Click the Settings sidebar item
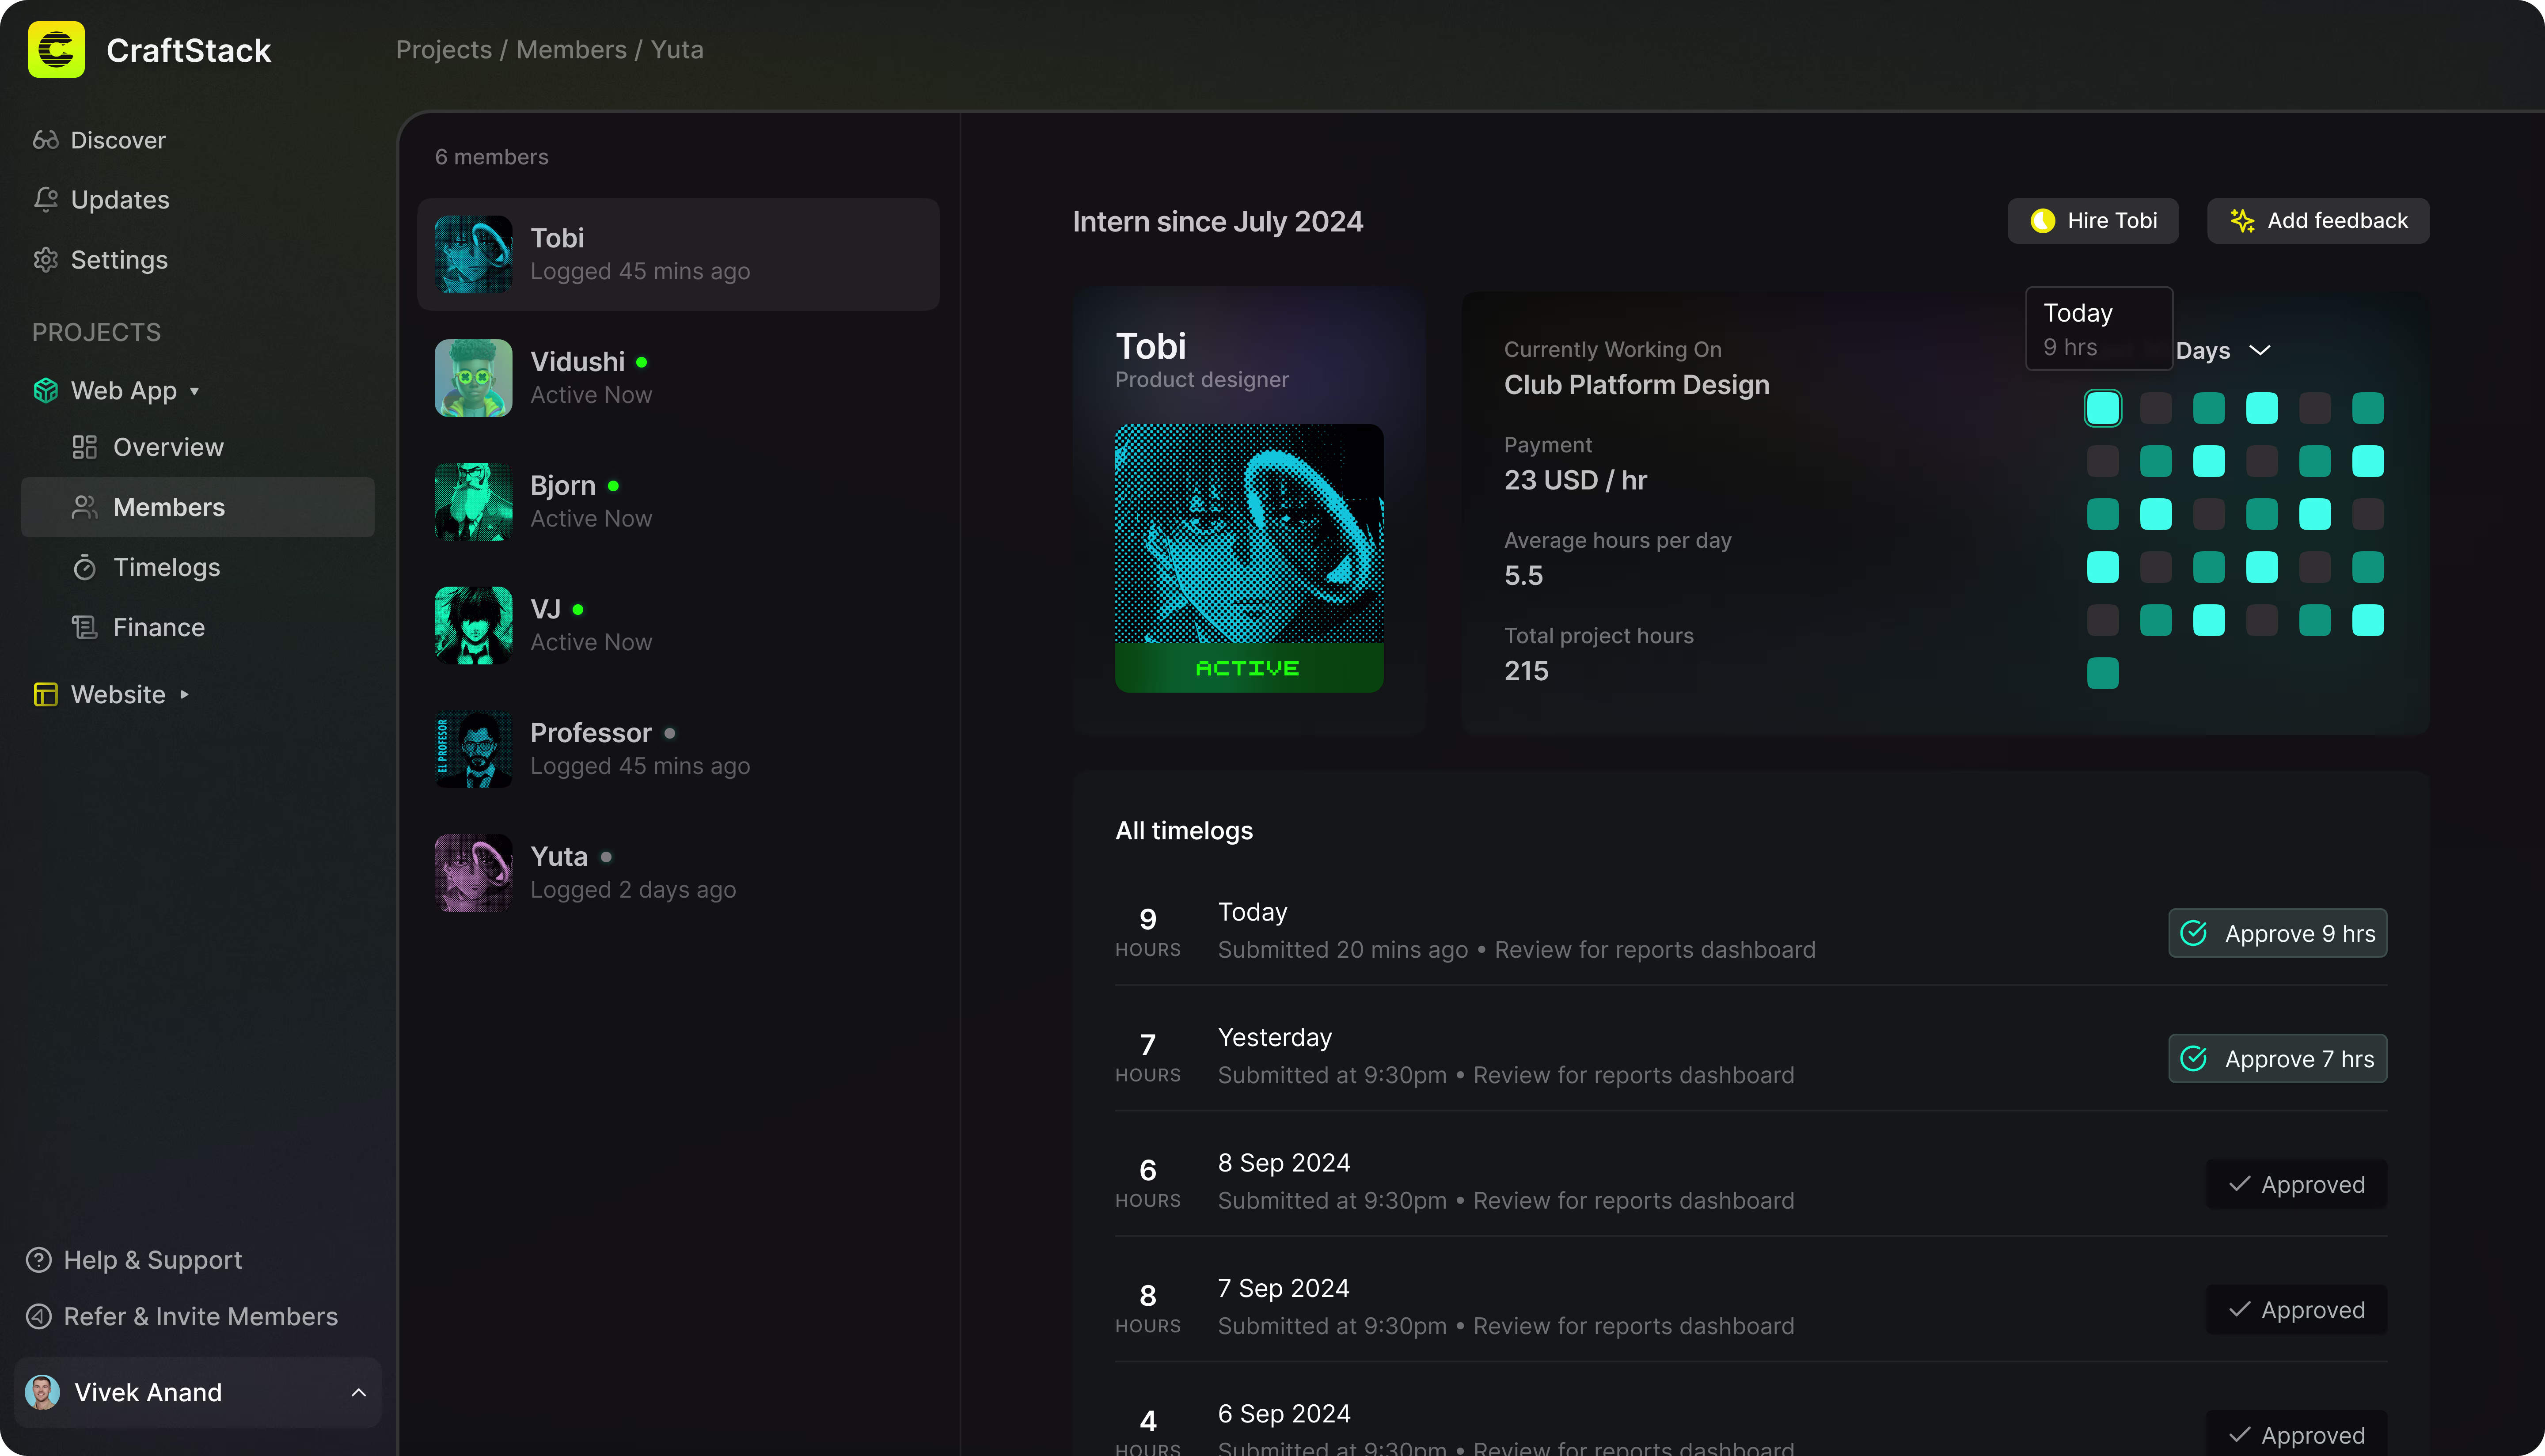2545x1456 pixels. [119, 260]
